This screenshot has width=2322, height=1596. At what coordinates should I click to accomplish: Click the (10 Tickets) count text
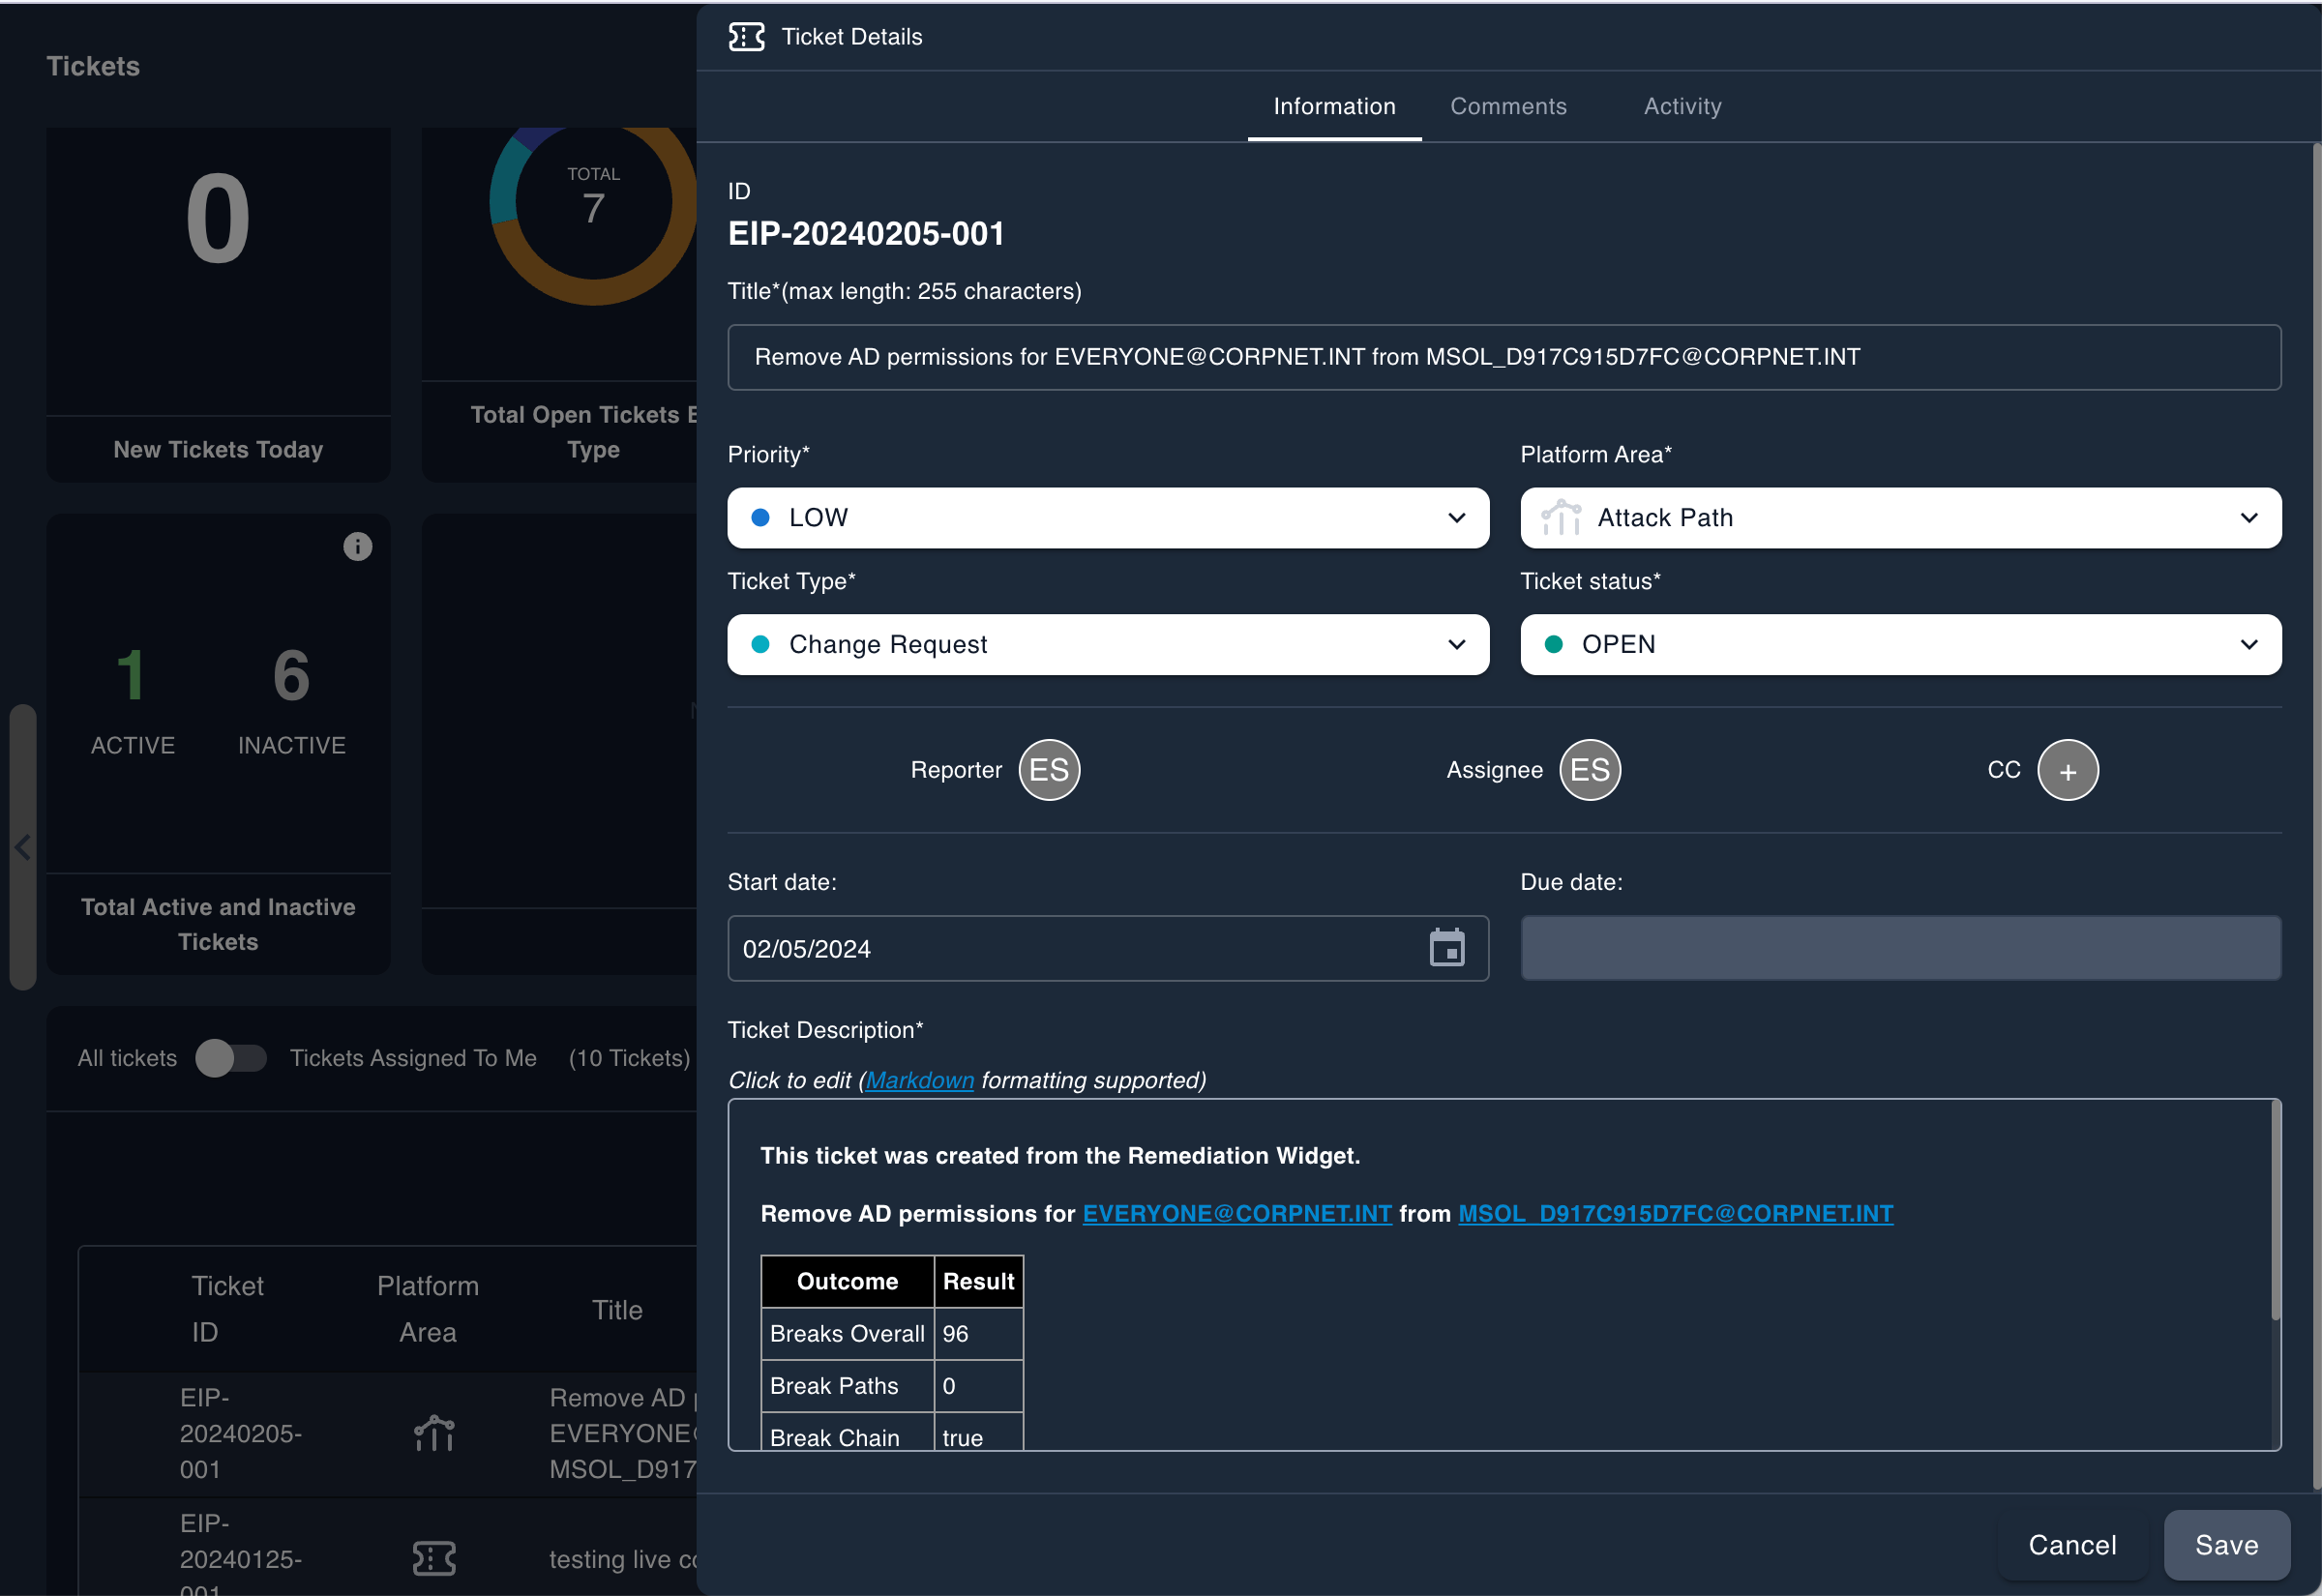[629, 1058]
